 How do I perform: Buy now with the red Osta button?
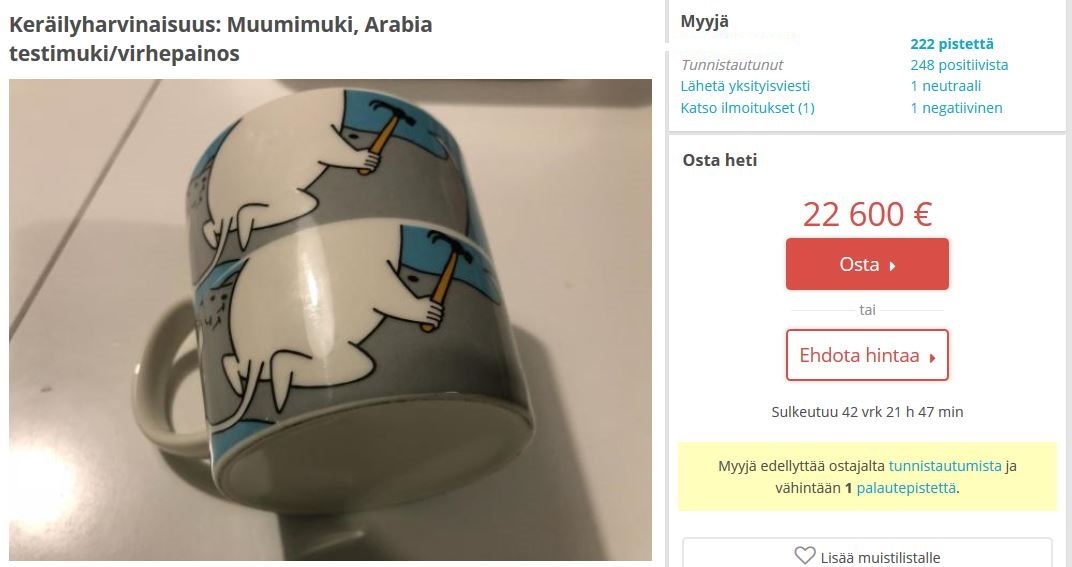(x=867, y=264)
